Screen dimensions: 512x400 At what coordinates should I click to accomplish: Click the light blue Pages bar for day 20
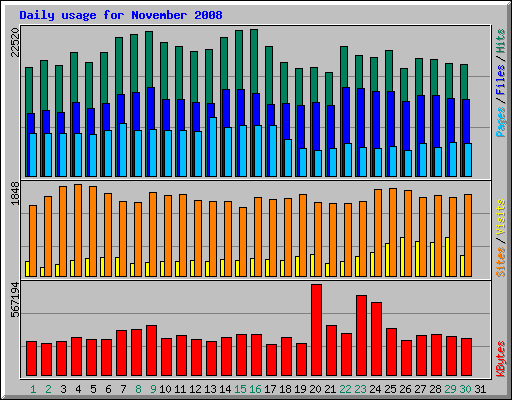click(318, 163)
